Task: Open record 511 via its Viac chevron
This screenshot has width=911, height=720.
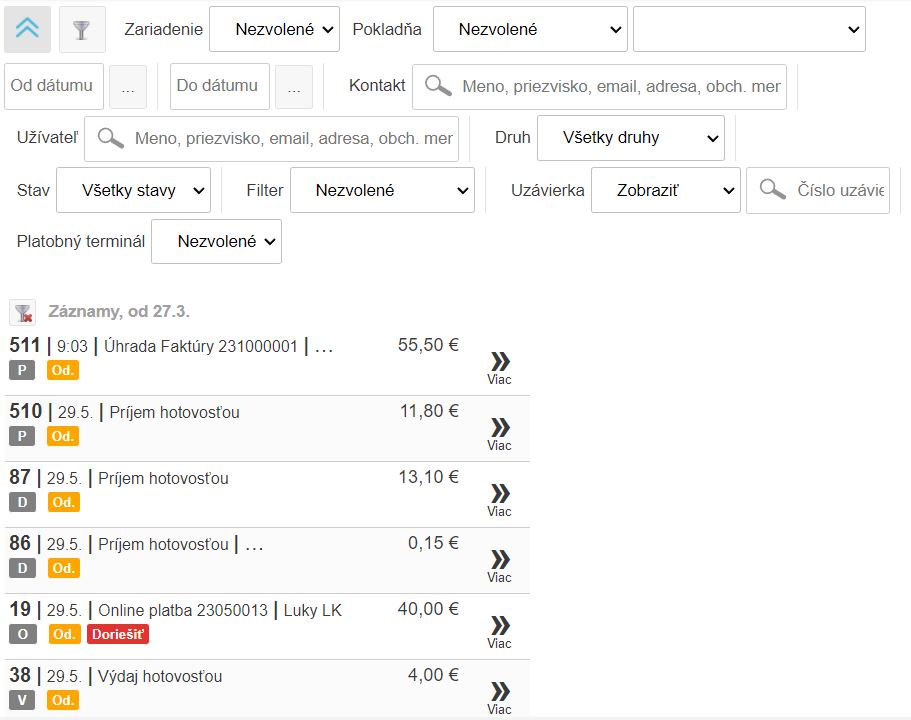Action: (x=500, y=363)
